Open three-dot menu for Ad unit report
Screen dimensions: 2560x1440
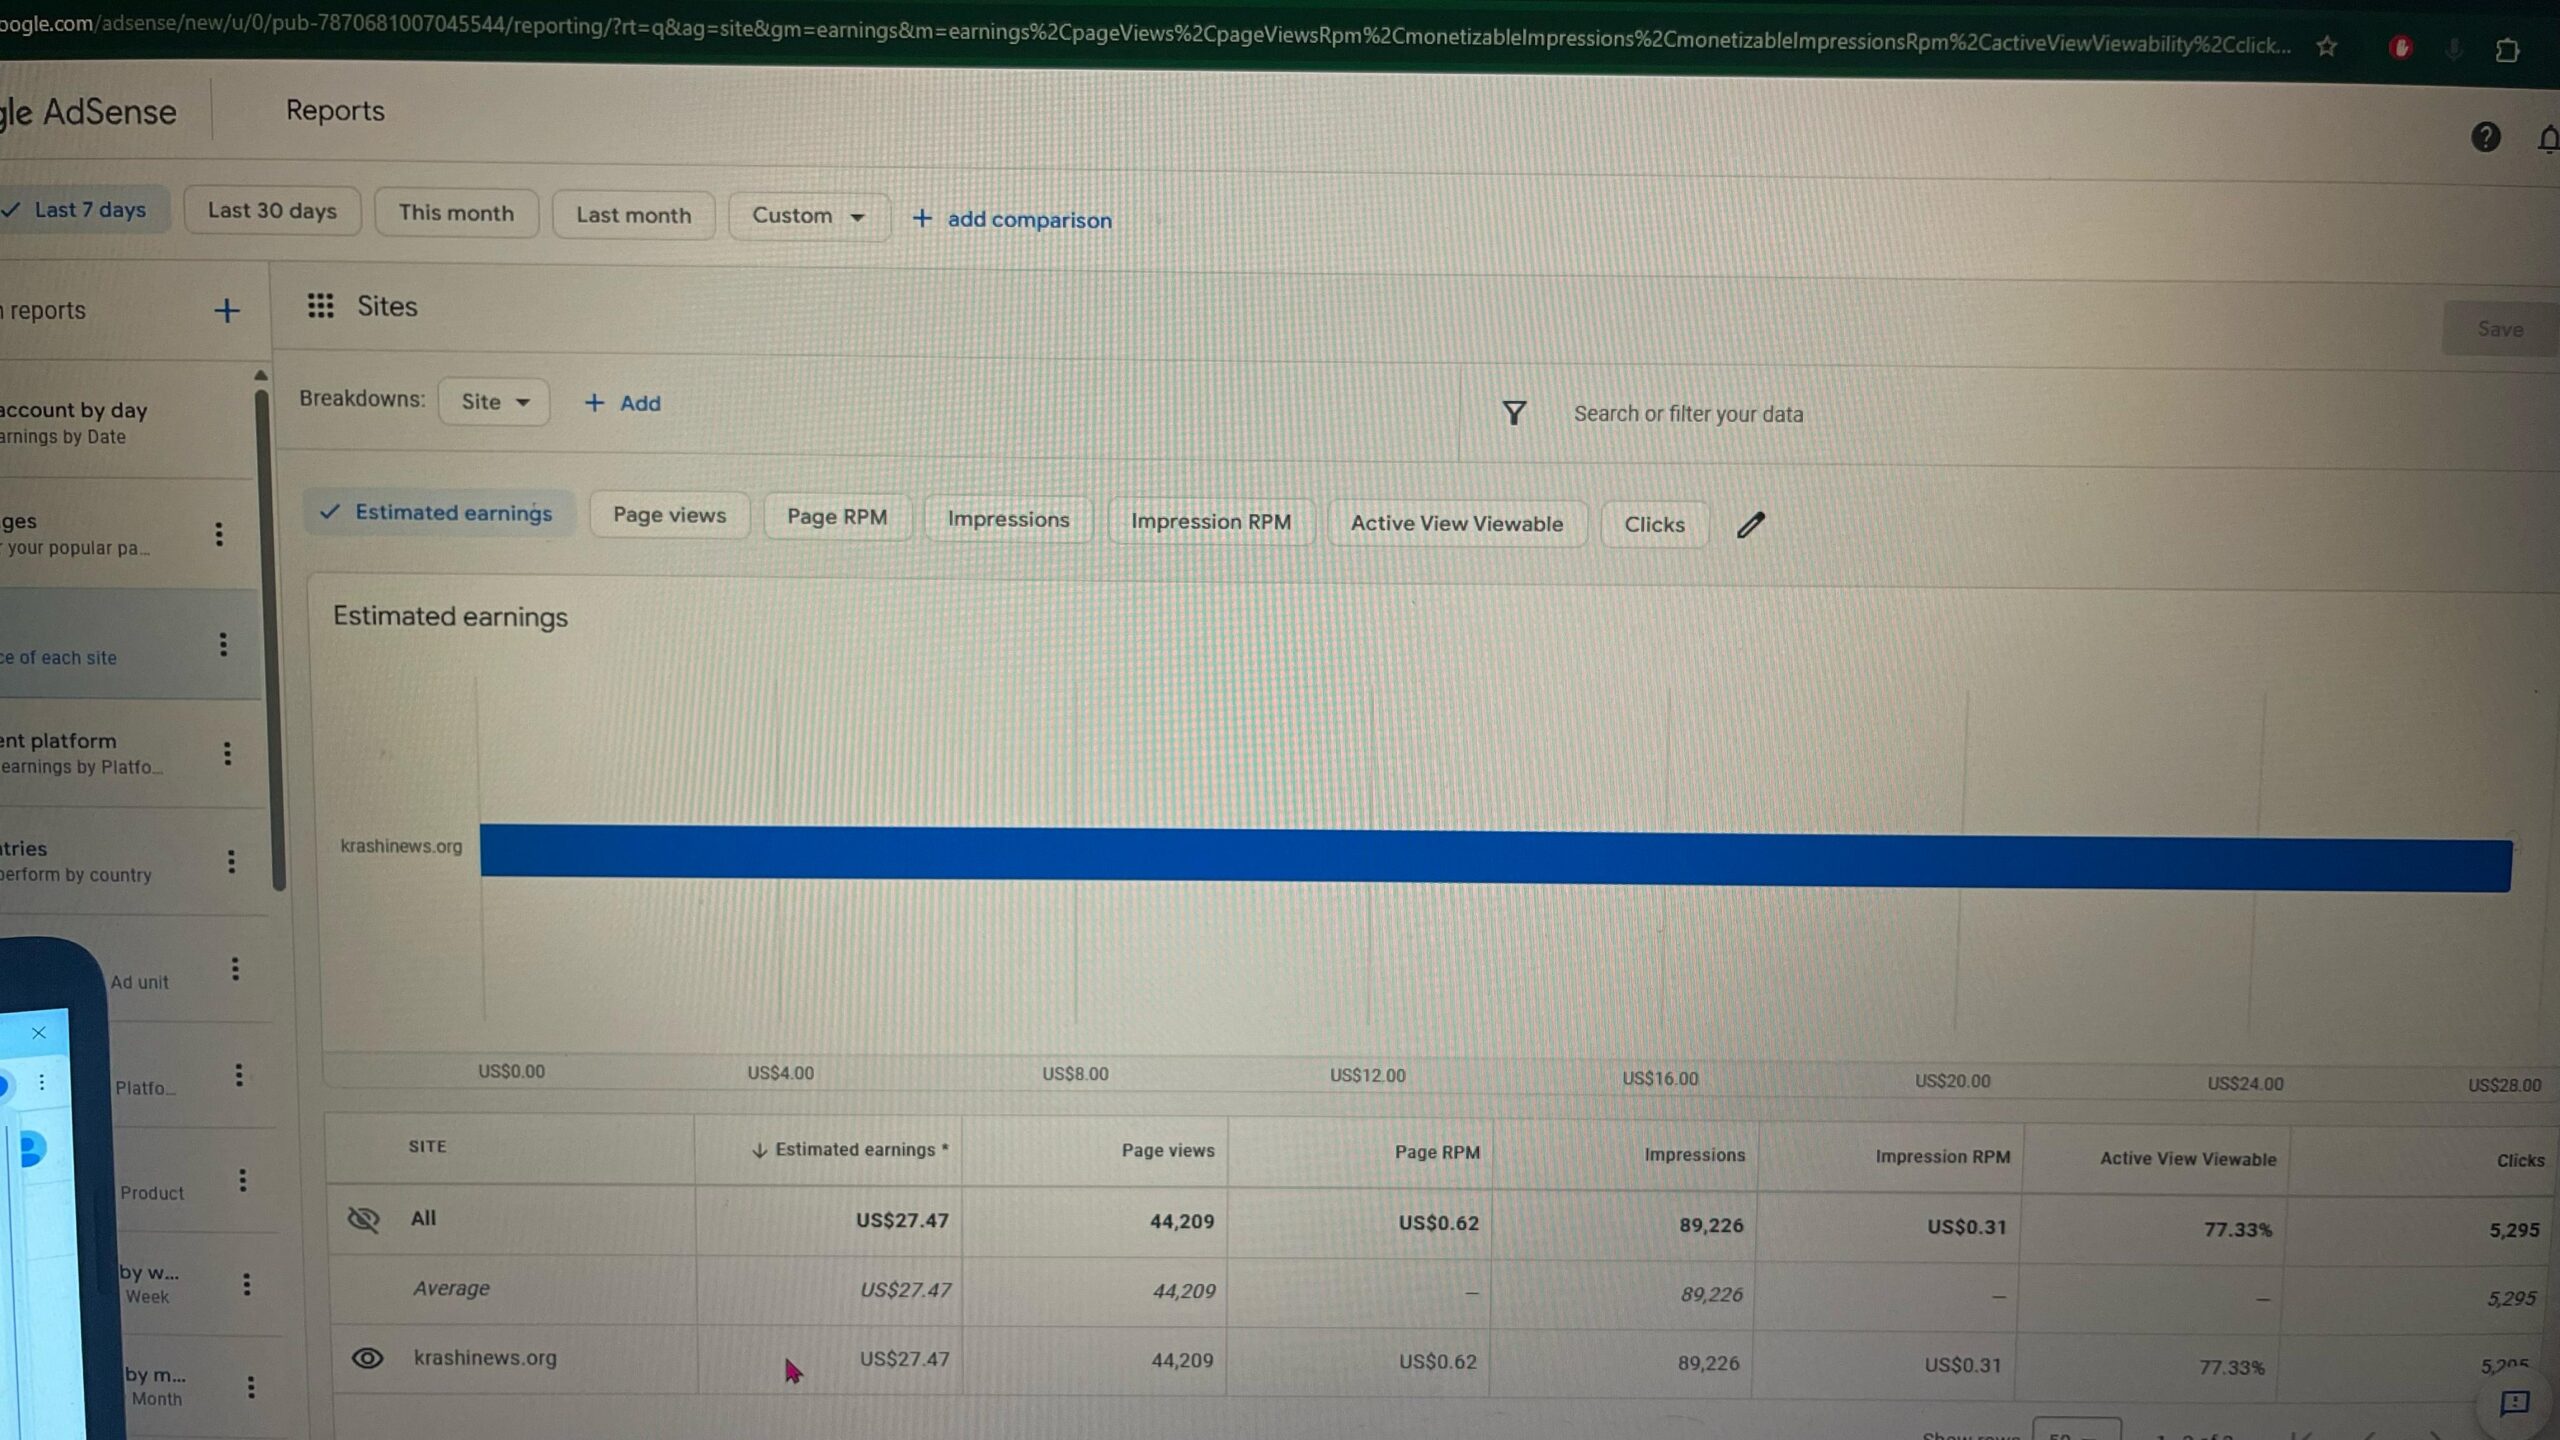(235, 968)
